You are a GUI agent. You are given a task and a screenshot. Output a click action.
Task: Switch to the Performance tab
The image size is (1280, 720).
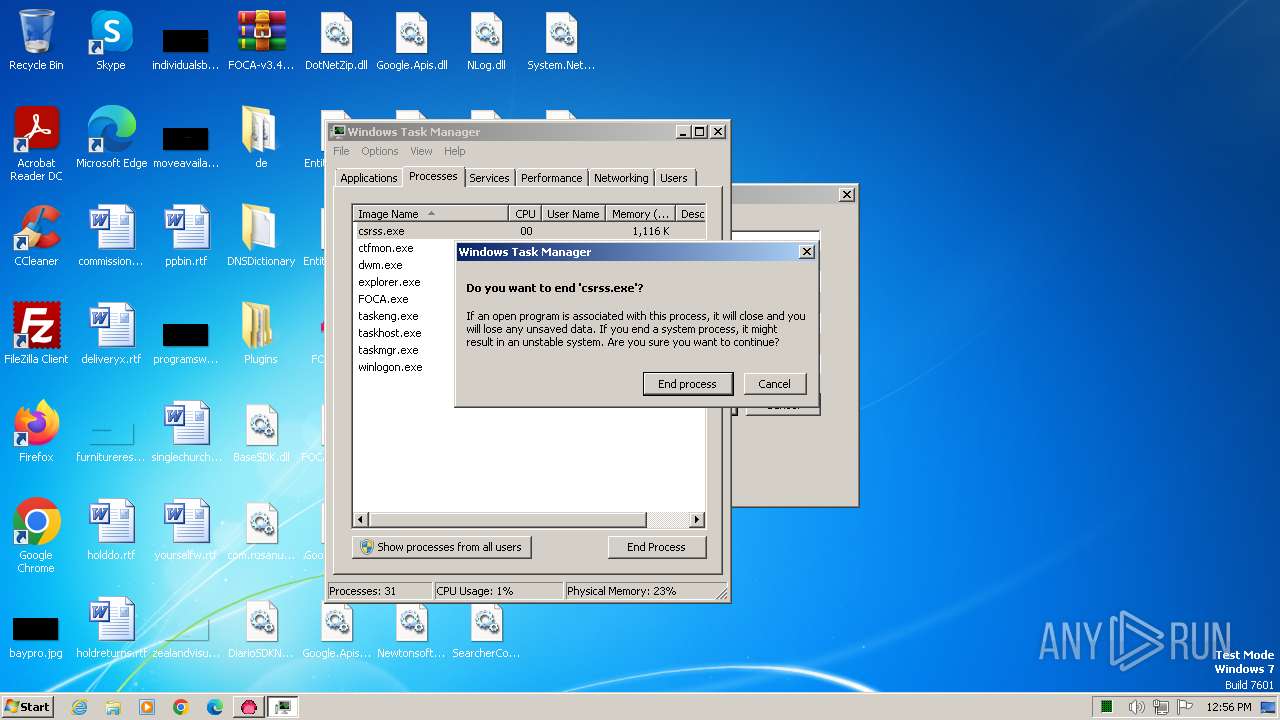click(551, 178)
